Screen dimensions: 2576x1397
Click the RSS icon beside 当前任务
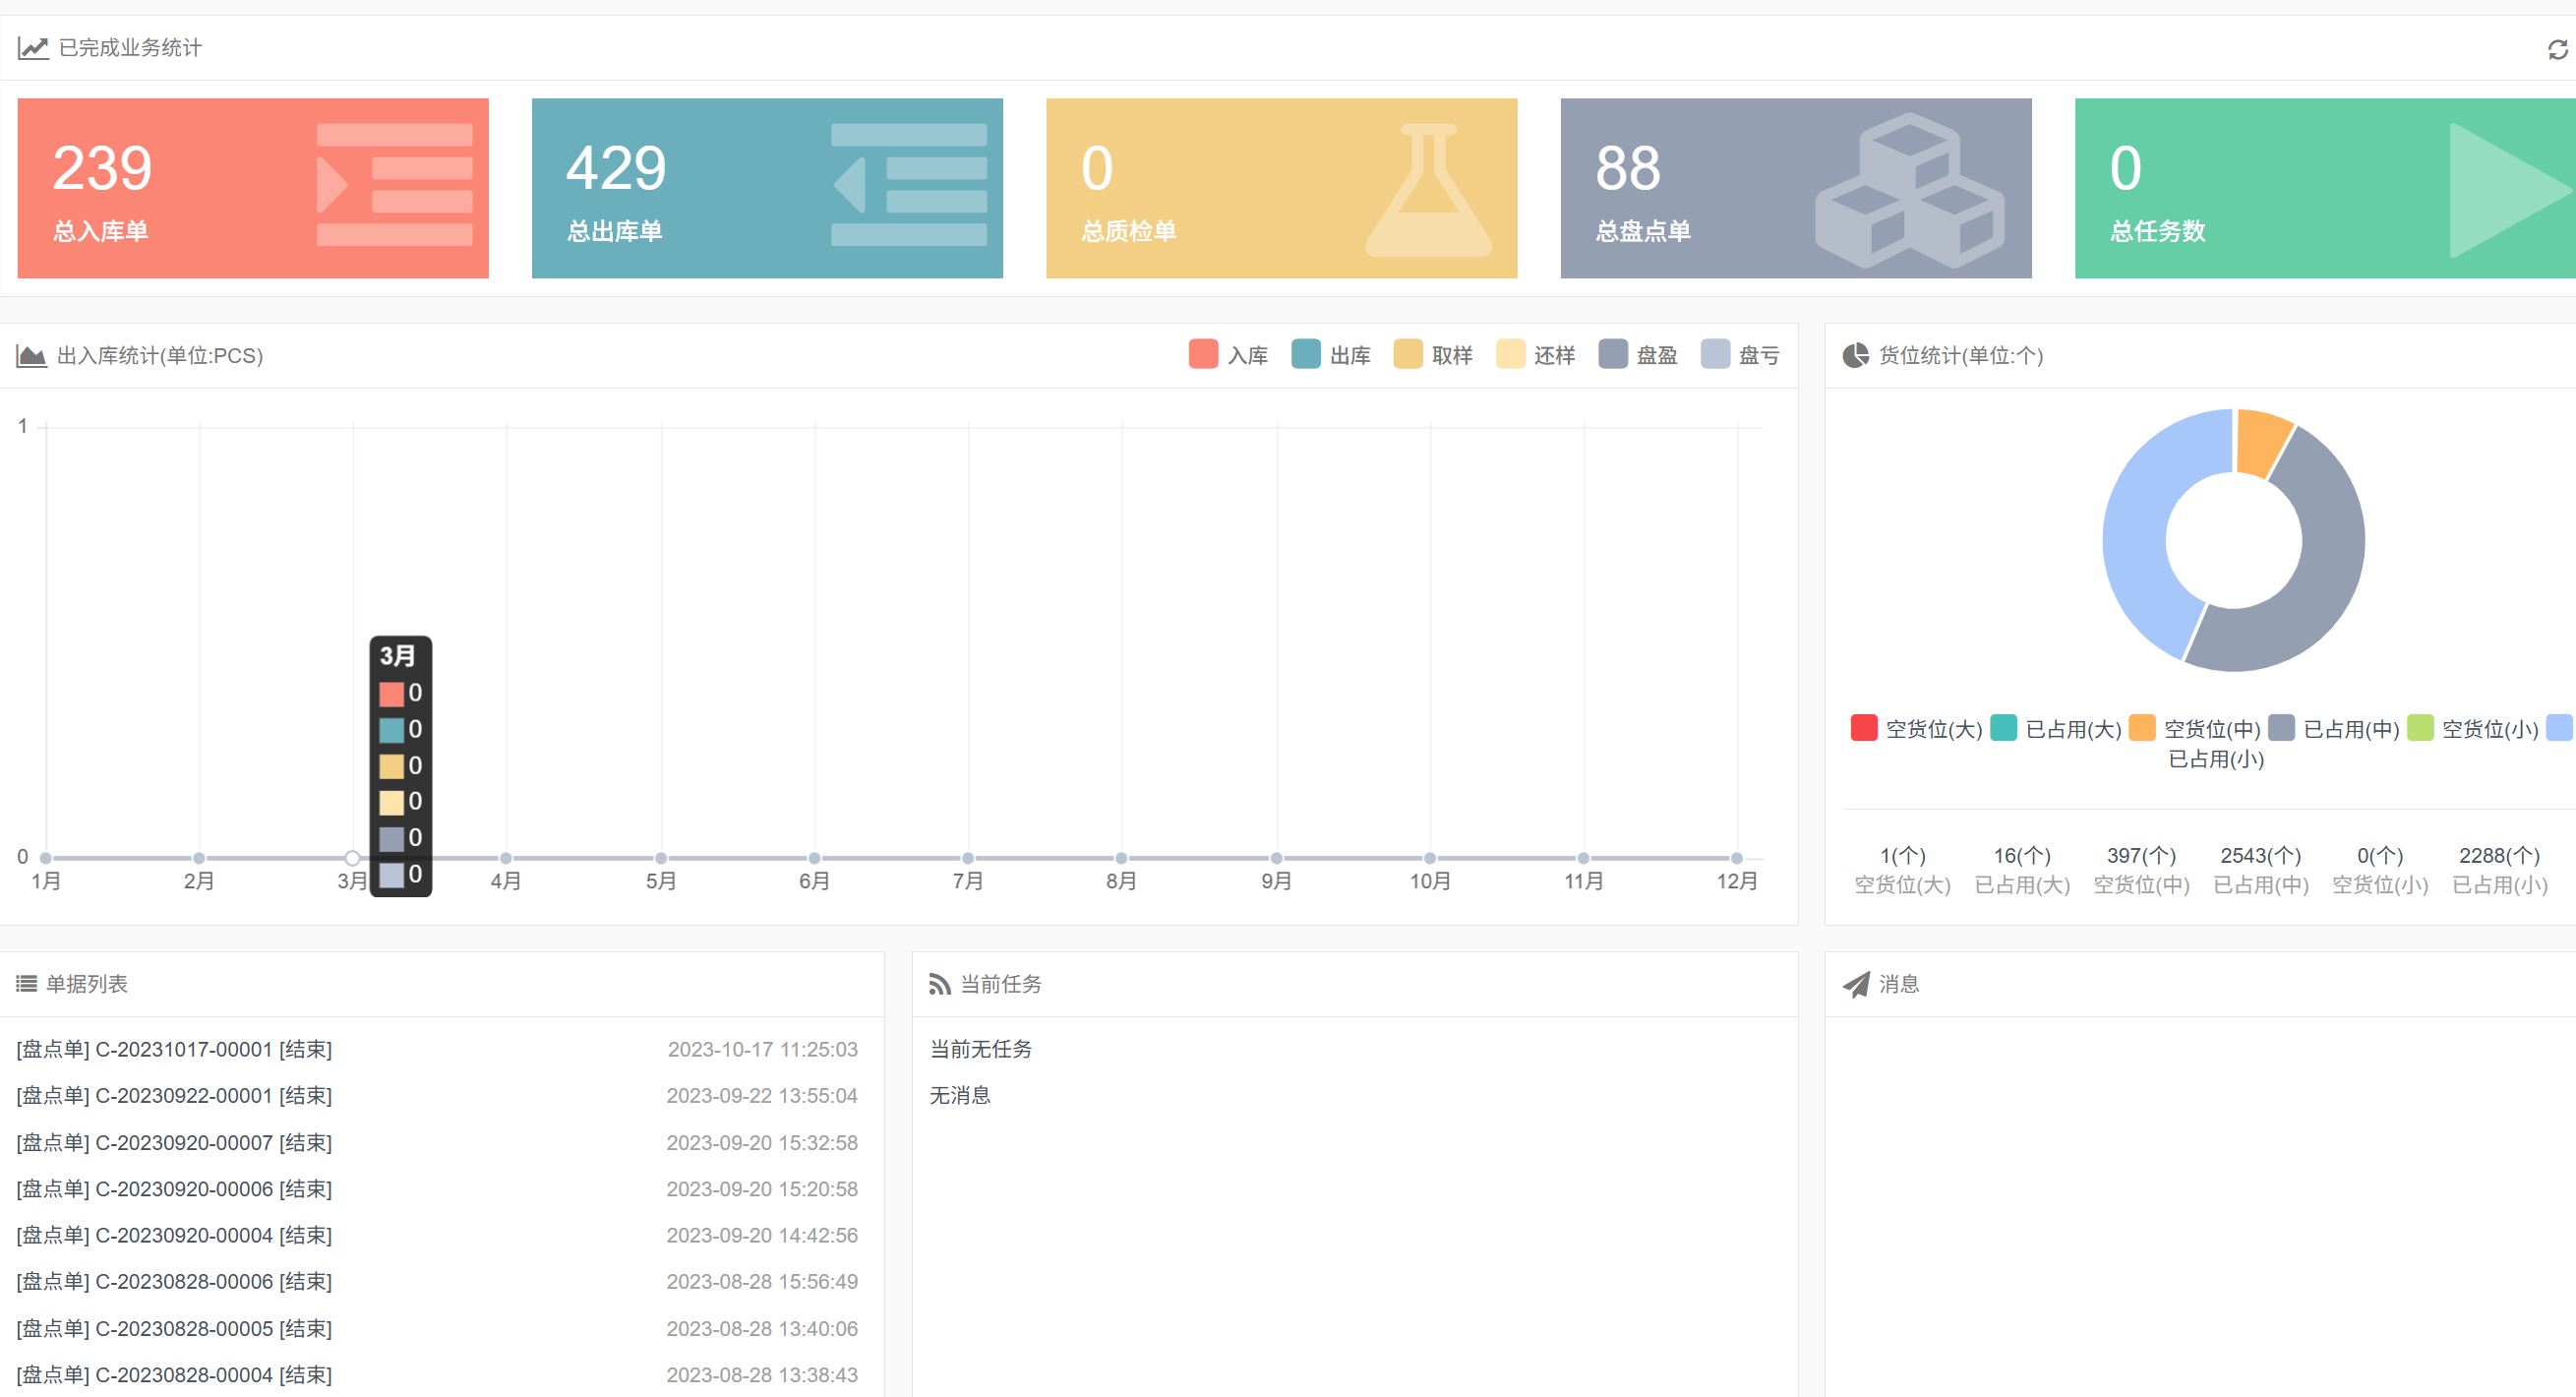point(939,985)
